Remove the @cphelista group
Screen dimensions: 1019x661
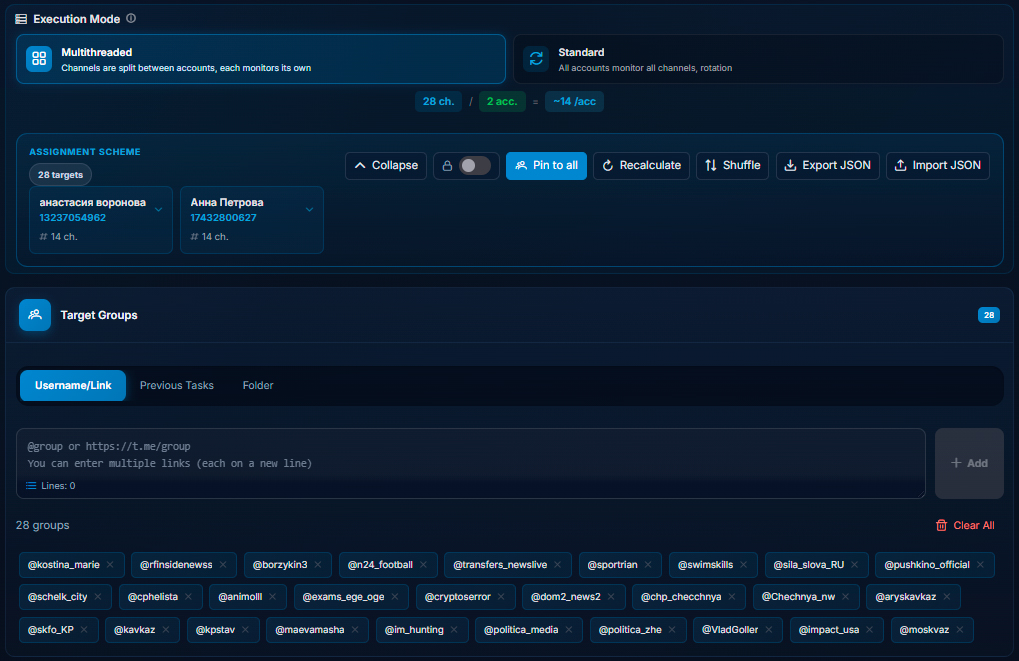click(188, 597)
